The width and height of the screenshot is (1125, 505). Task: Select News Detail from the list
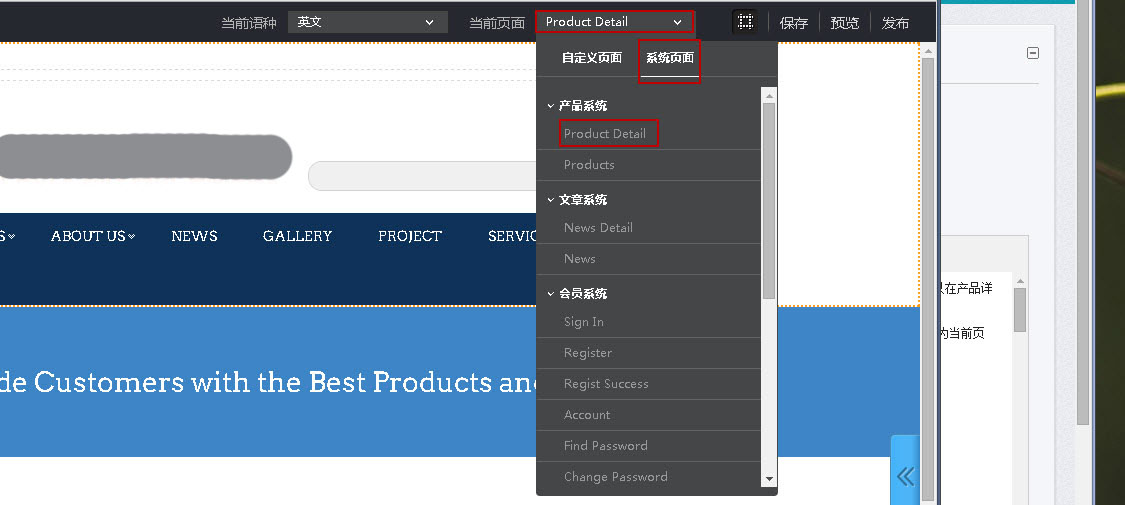(x=598, y=228)
